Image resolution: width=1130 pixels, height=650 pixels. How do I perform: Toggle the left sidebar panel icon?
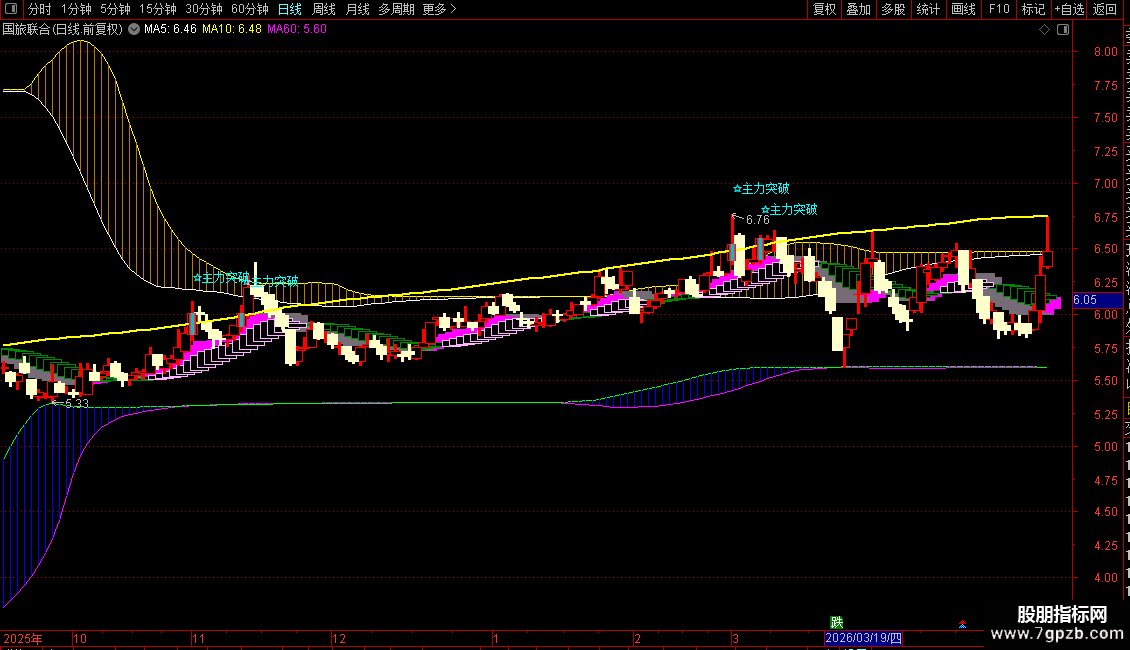(11, 9)
